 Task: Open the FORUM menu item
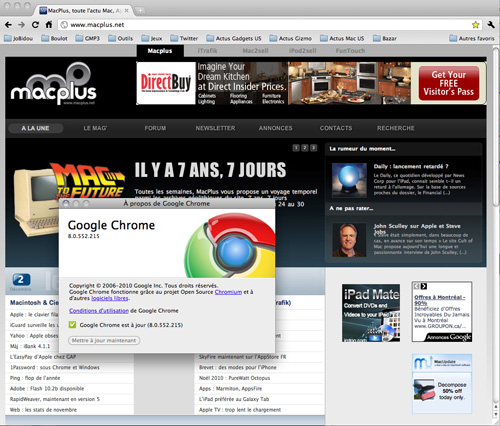pos(155,128)
